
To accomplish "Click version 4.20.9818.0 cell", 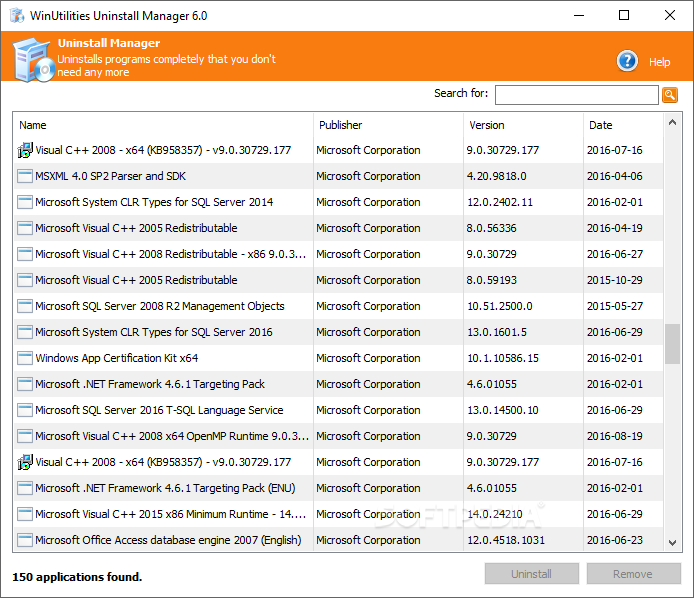I will [x=497, y=176].
